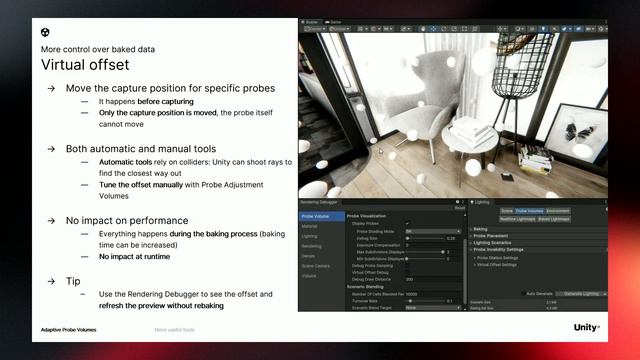Click Exposure Compensation value field

point(433,245)
